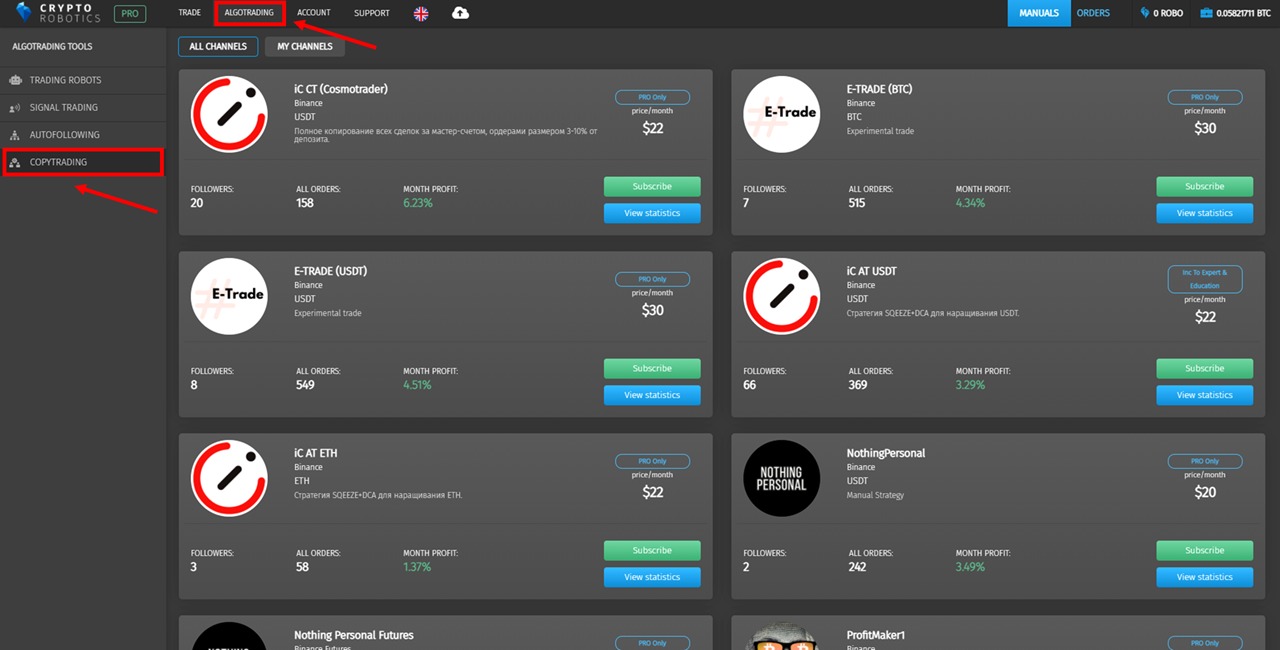This screenshot has width=1280, height=650.
Task: Click the iC CT (Cosmotrader) channel title
Action: (341, 89)
